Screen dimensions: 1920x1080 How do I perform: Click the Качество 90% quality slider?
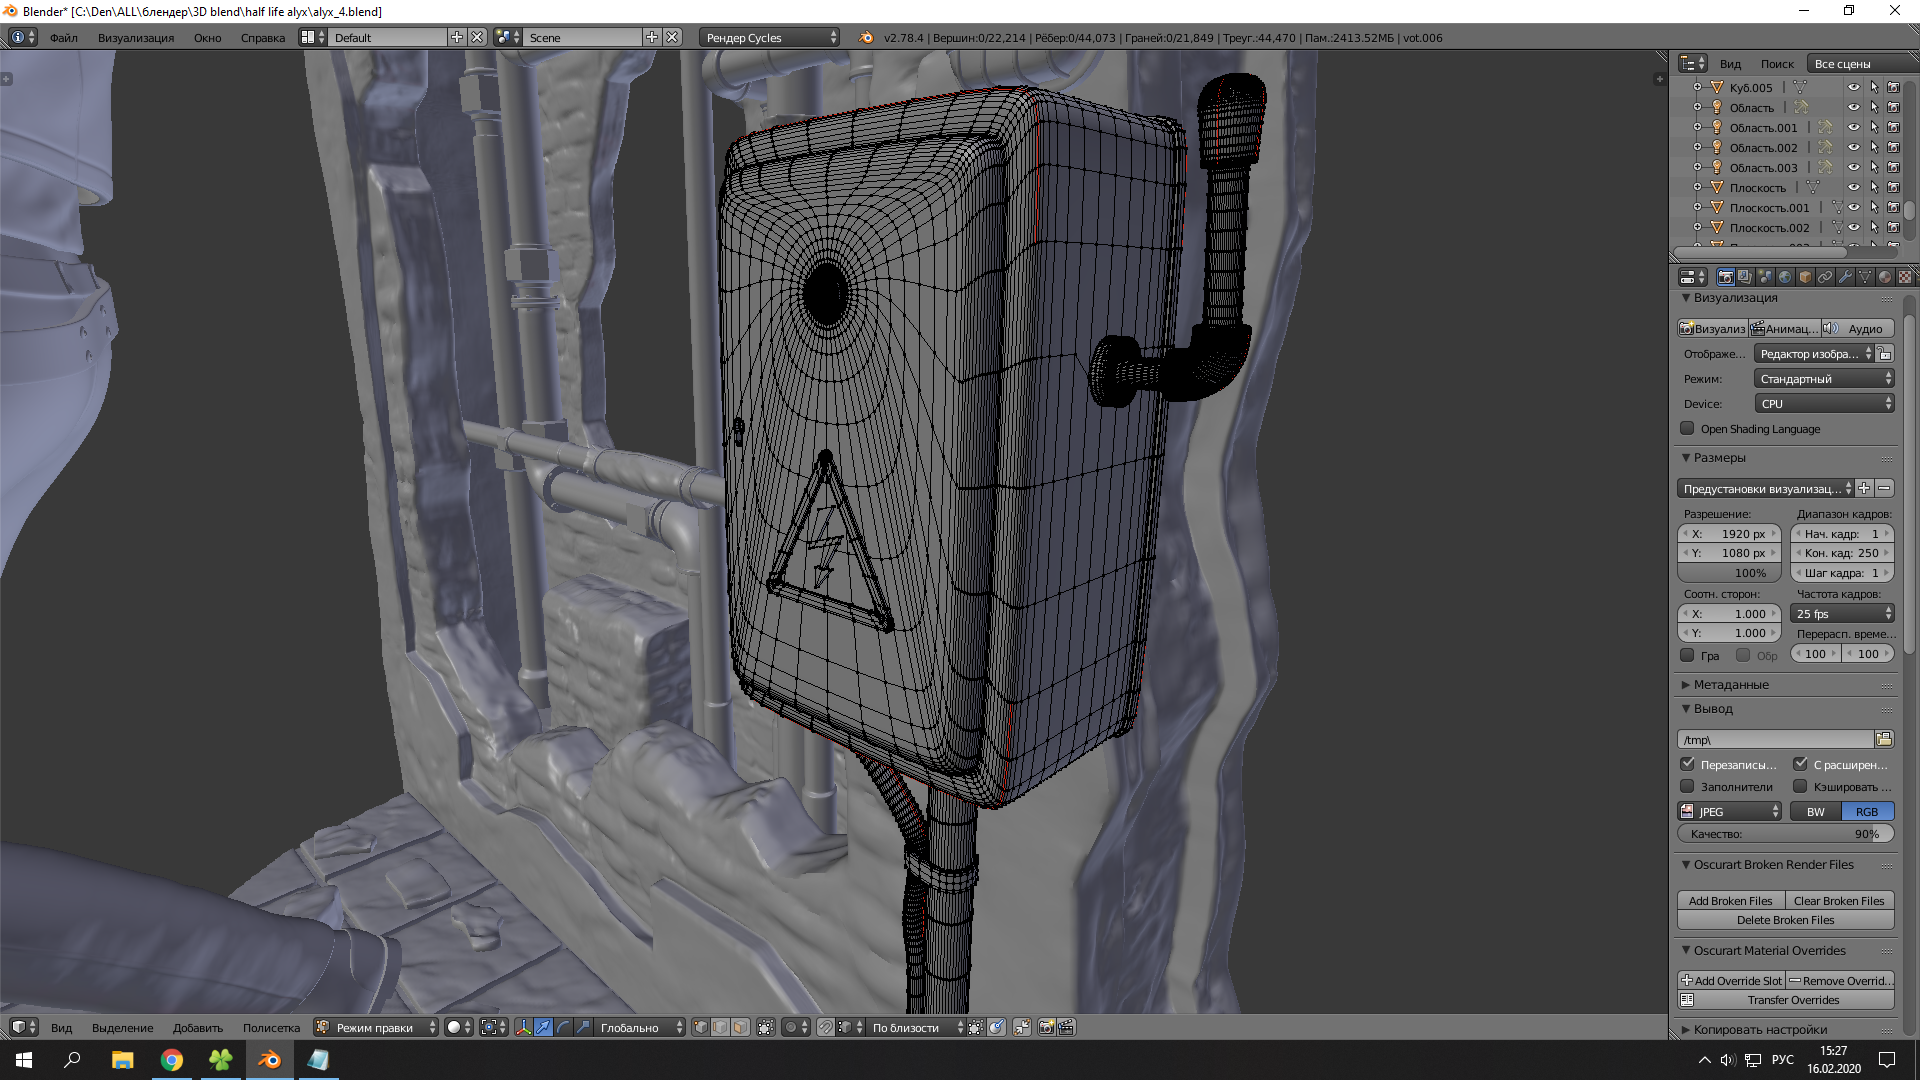tap(1785, 834)
